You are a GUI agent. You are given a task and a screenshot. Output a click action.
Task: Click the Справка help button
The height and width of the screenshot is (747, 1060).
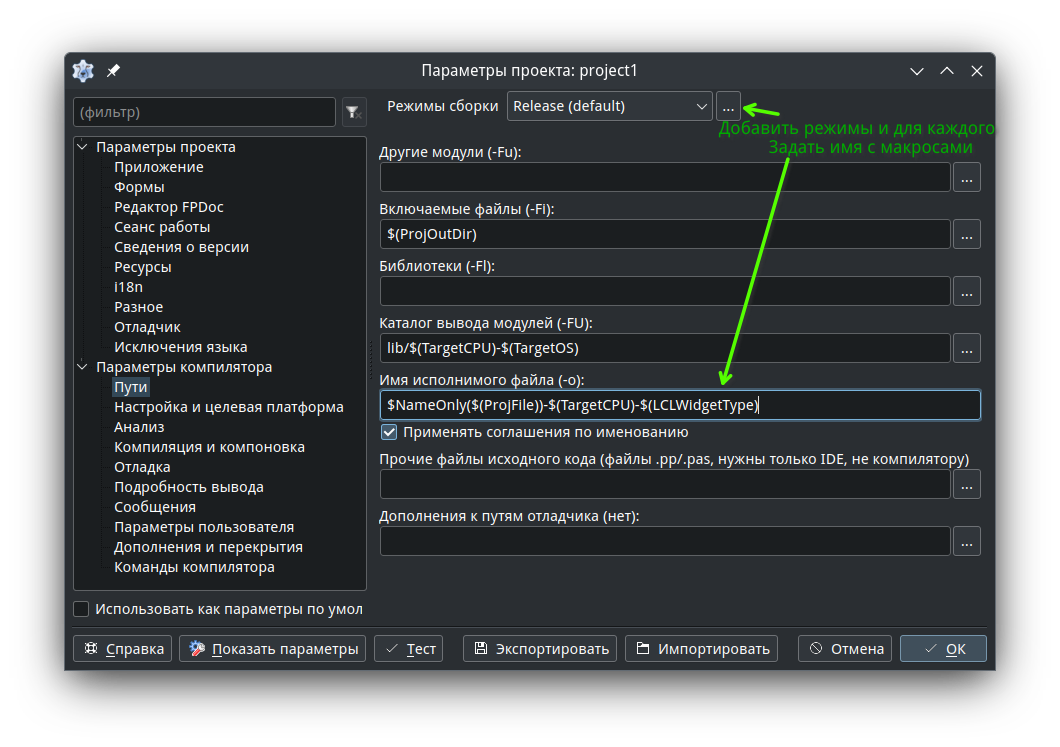click(122, 649)
